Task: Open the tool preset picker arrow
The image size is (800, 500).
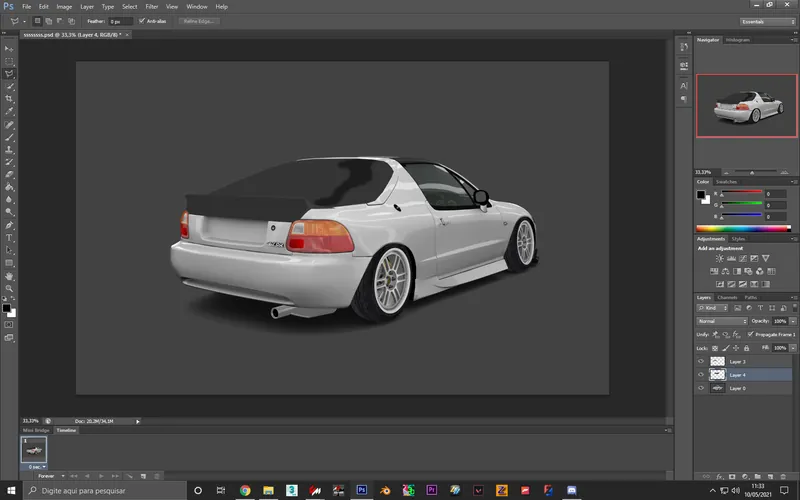Action: pos(24,21)
